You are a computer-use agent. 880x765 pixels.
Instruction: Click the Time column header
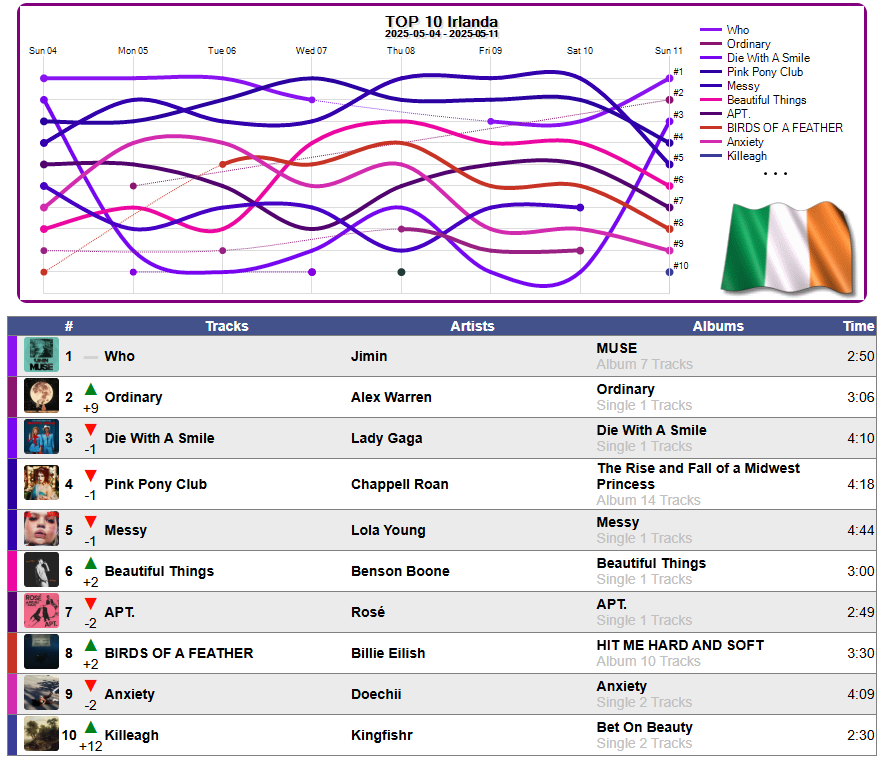pyautogui.click(x=858, y=326)
